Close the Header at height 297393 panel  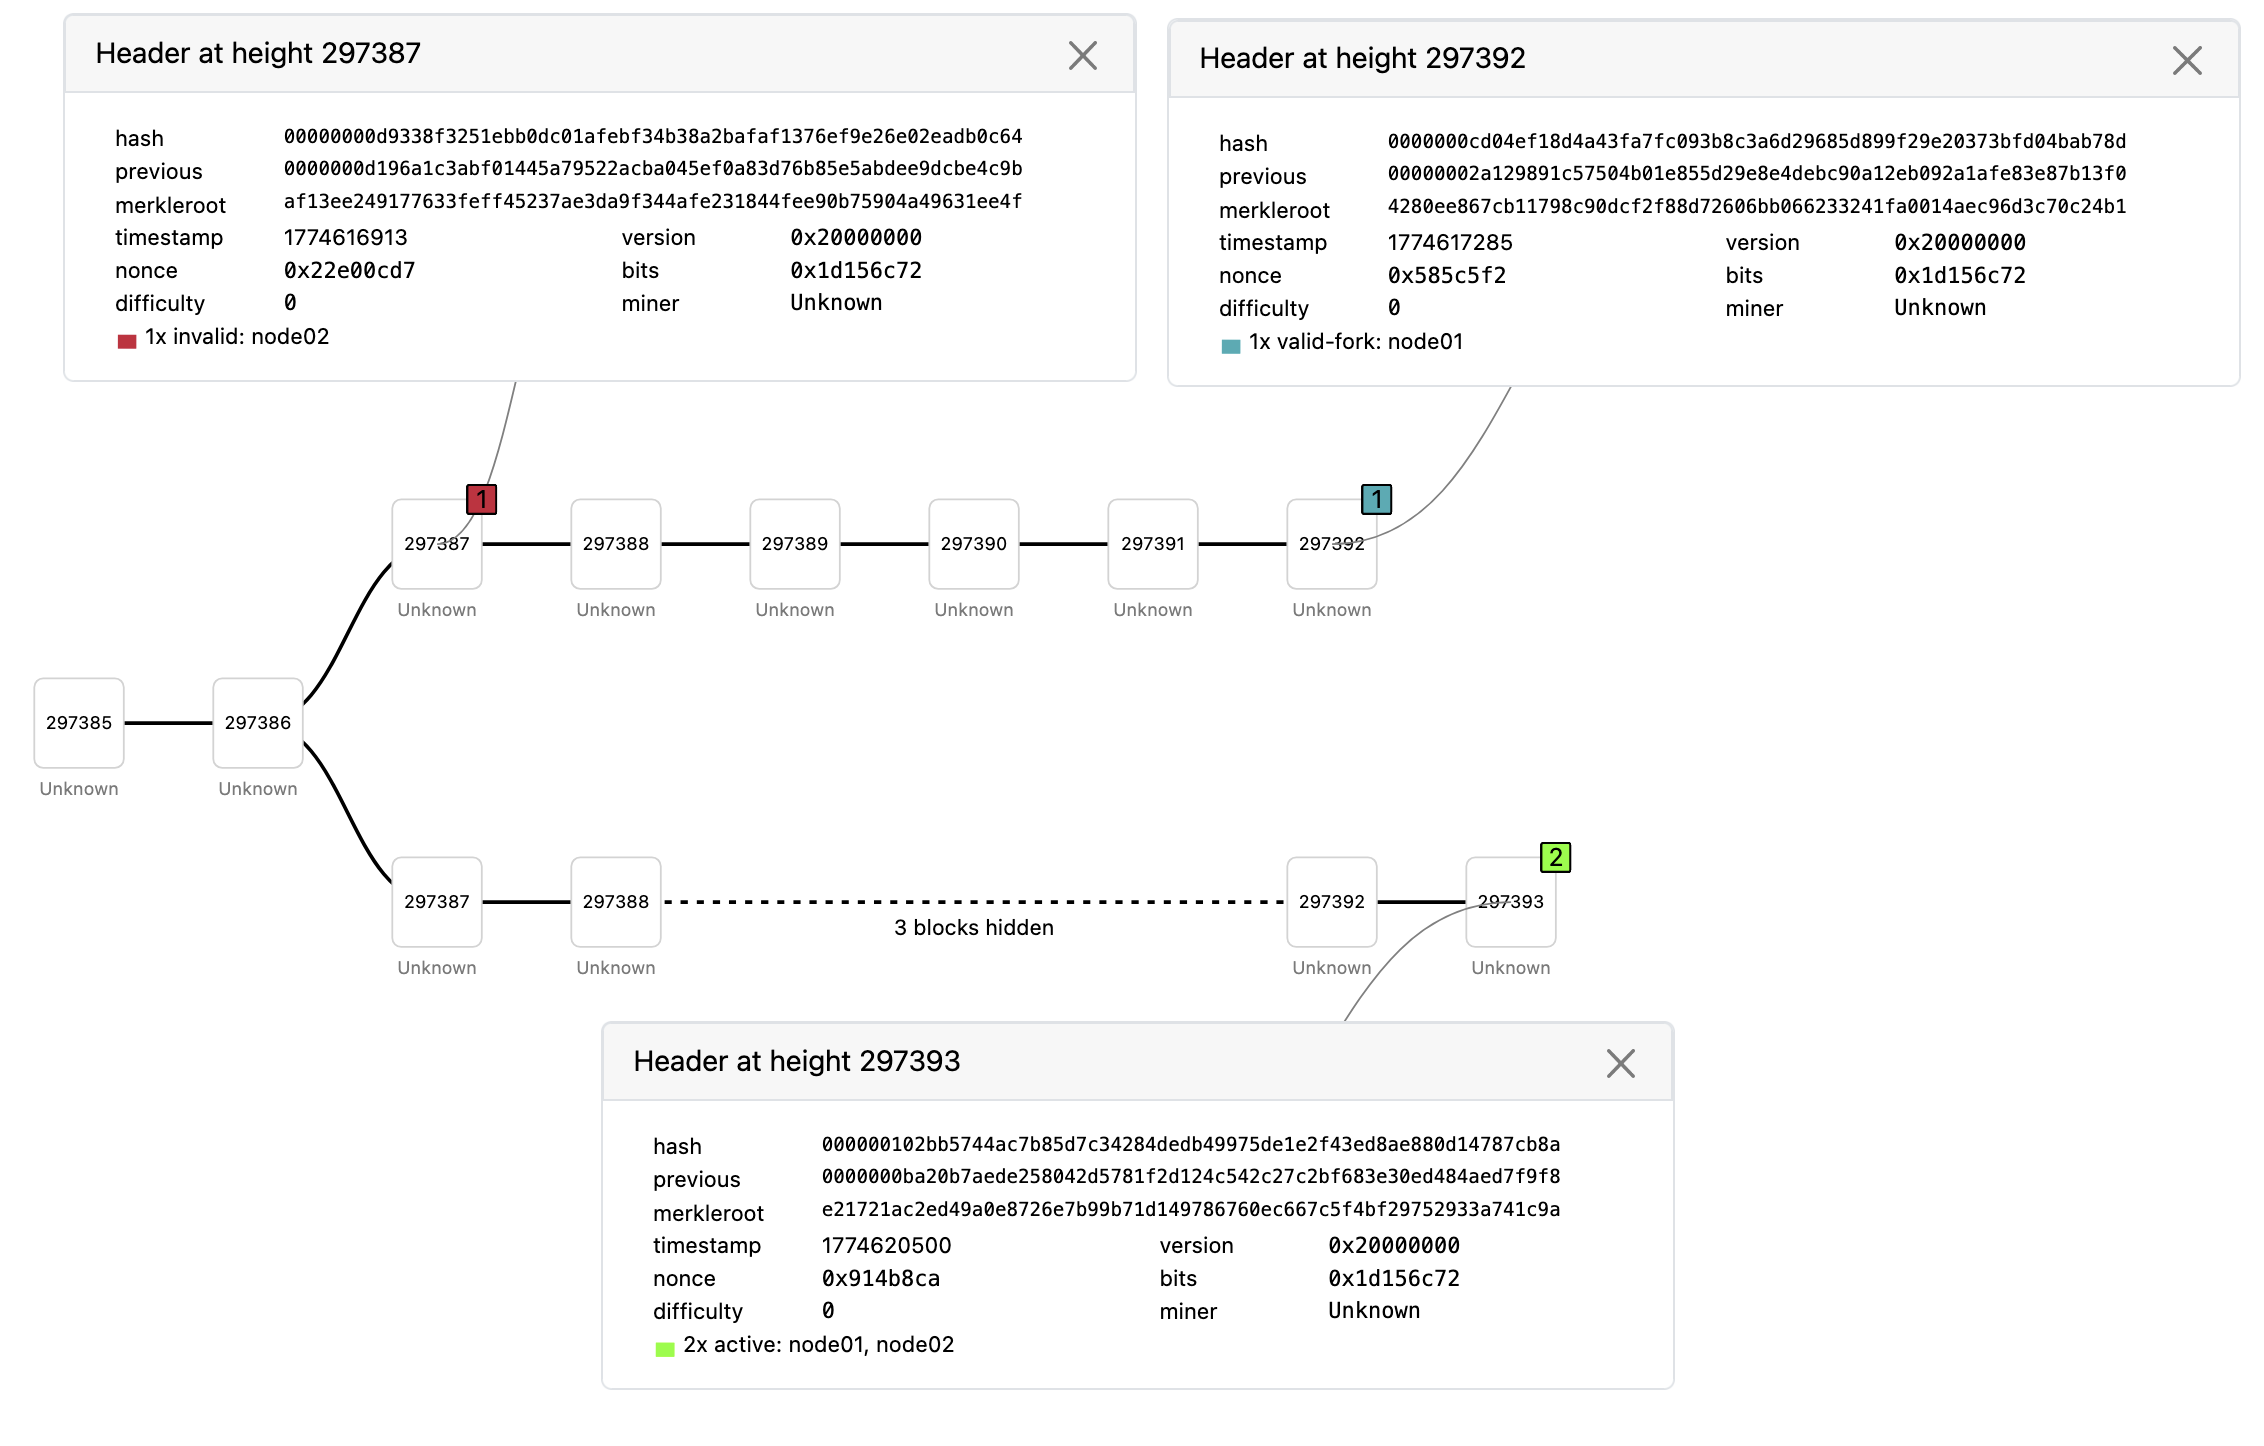pos(1620,1063)
